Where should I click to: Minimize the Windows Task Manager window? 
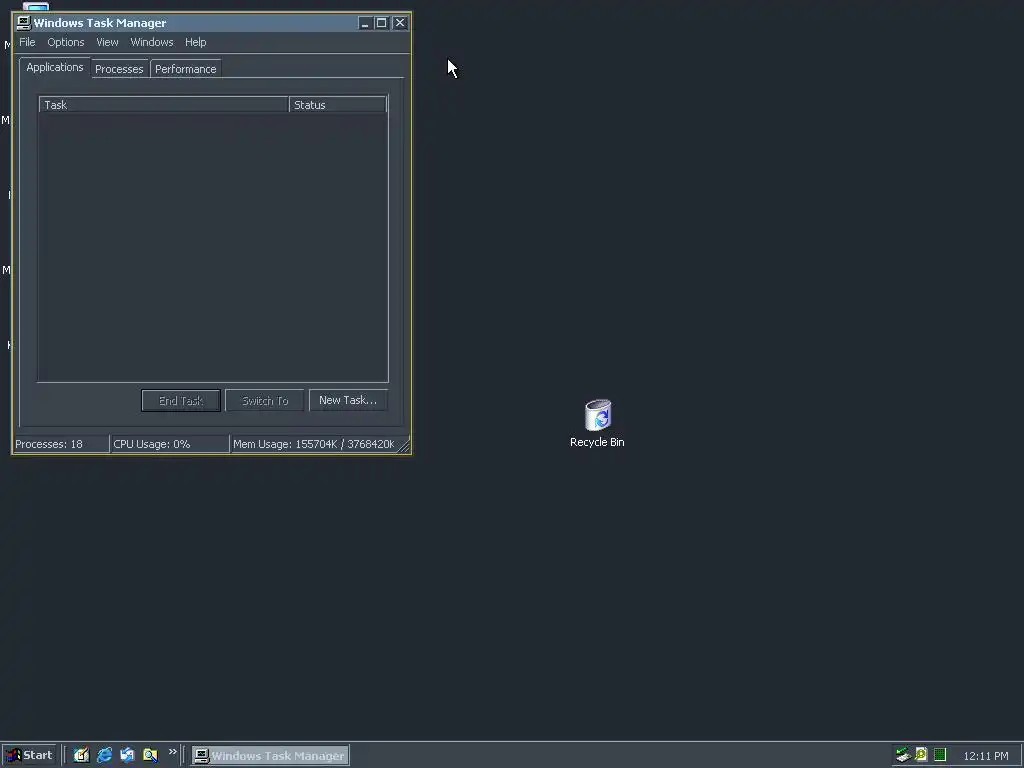(x=365, y=23)
